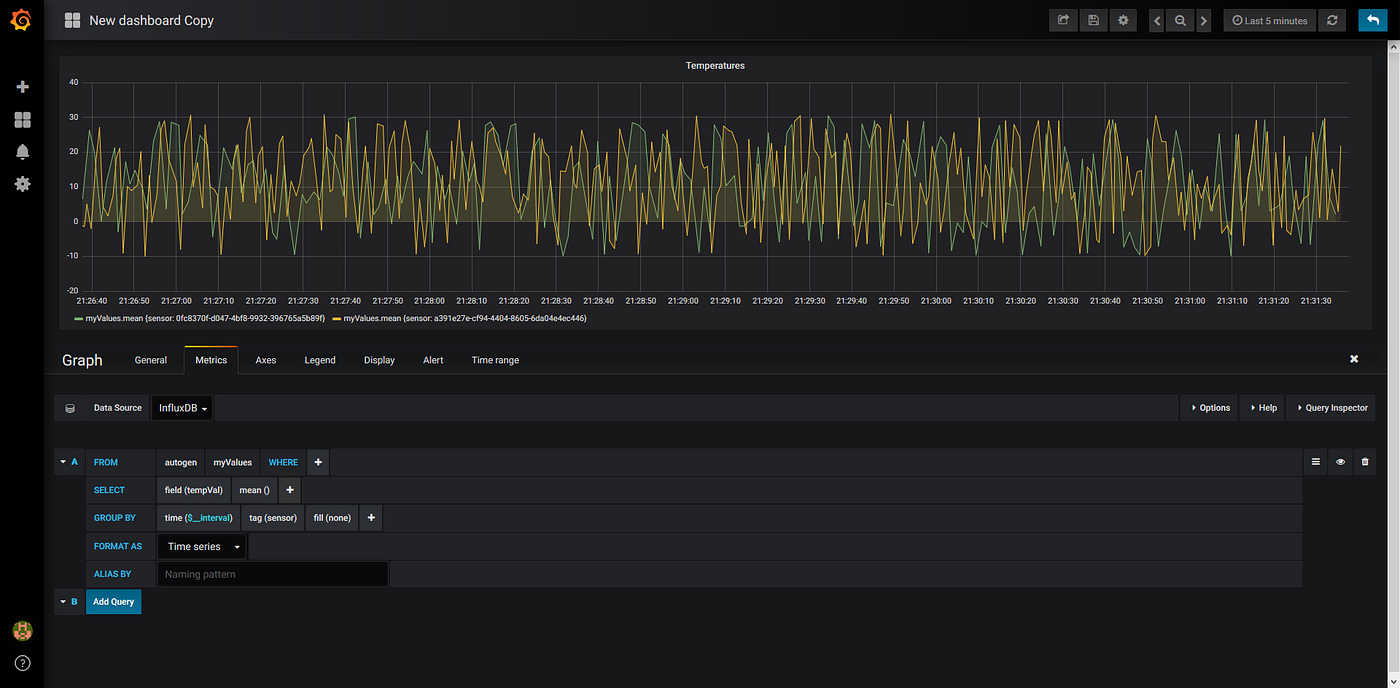Click the refresh dashboard icon

point(1332,20)
